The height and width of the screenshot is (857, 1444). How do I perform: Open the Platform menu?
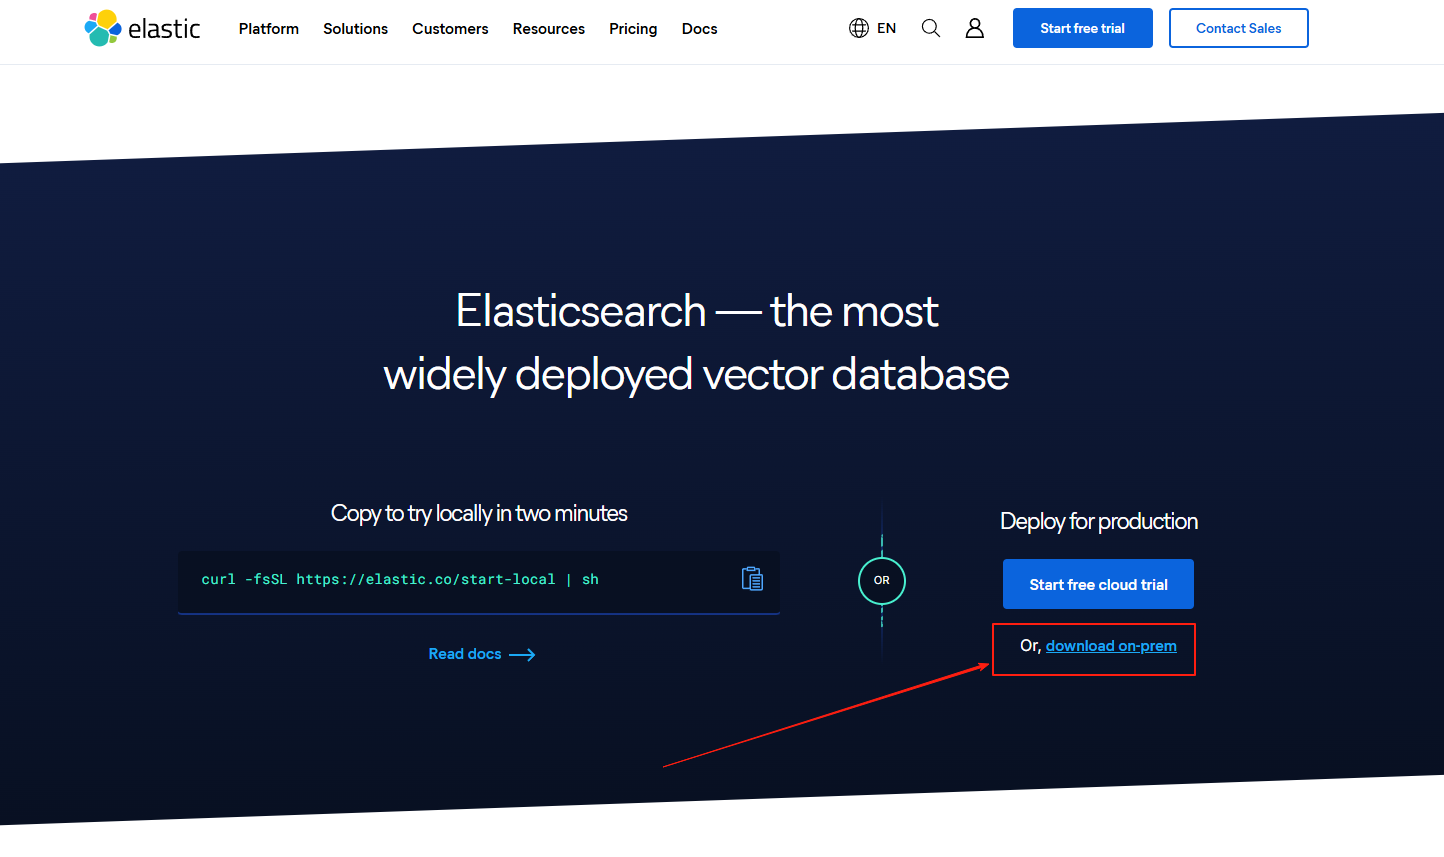click(x=269, y=29)
